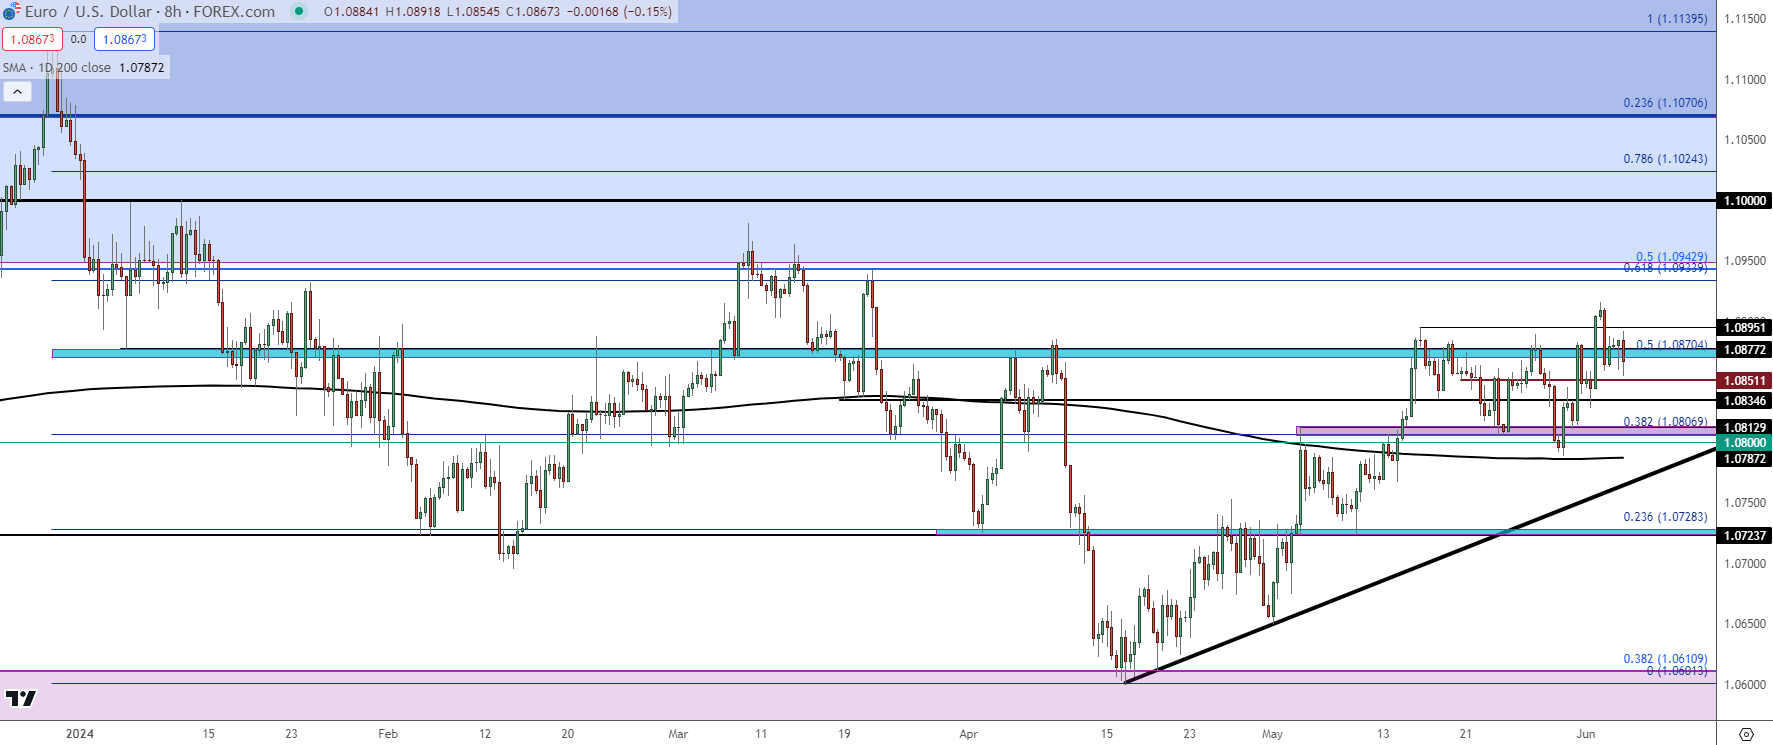This screenshot has width=1773, height=745.
Task: Click Fibonacci label 0.382 (1.06109)
Action: 1665,659
